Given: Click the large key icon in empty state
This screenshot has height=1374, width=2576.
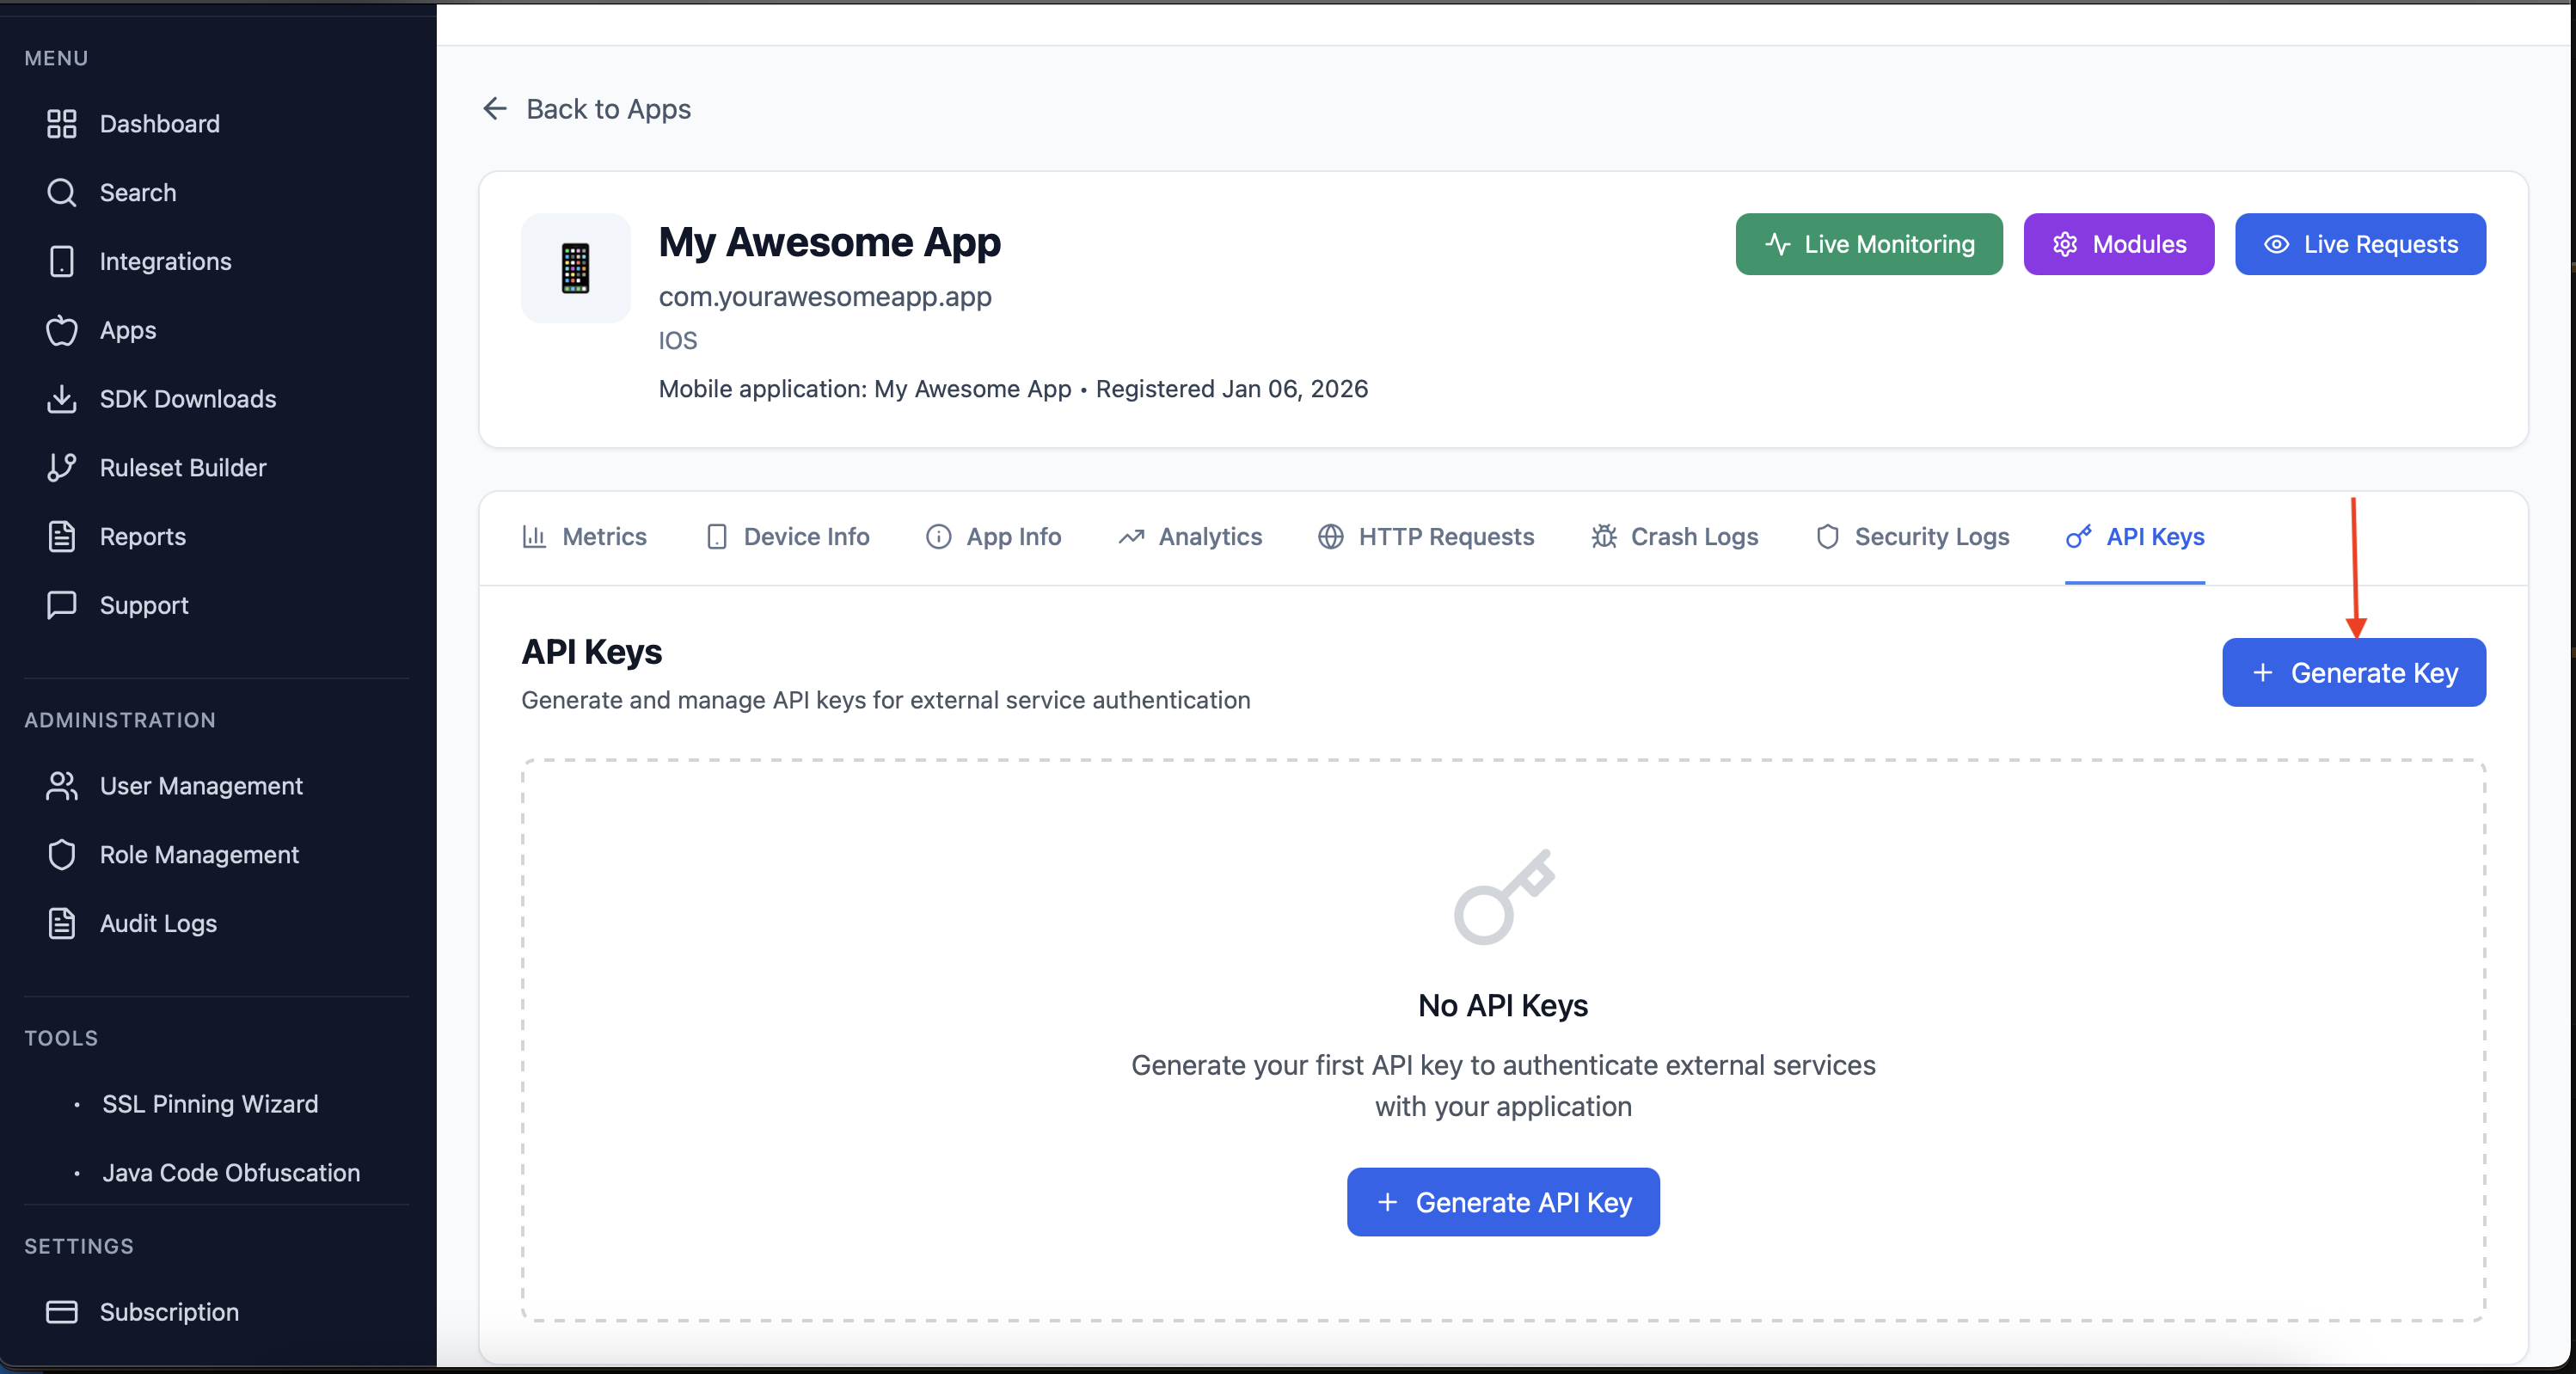Looking at the screenshot, I should [1503, 897].
